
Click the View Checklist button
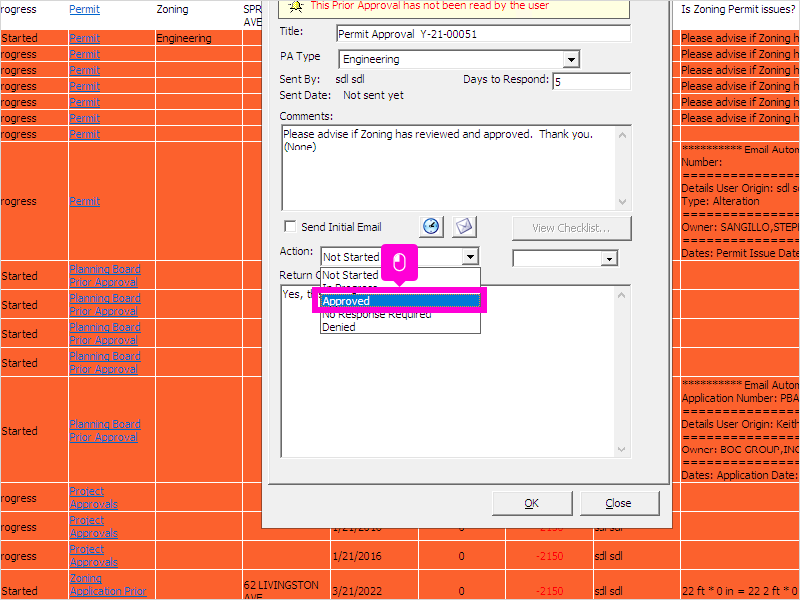[571, 228]
